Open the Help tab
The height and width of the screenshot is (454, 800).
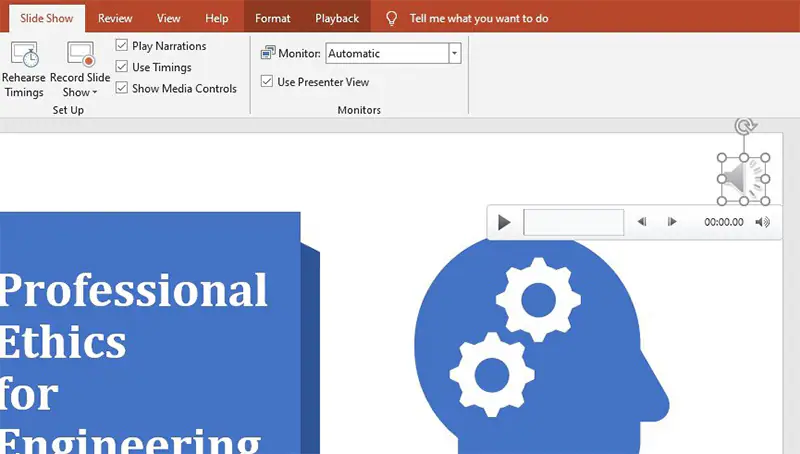216,18
